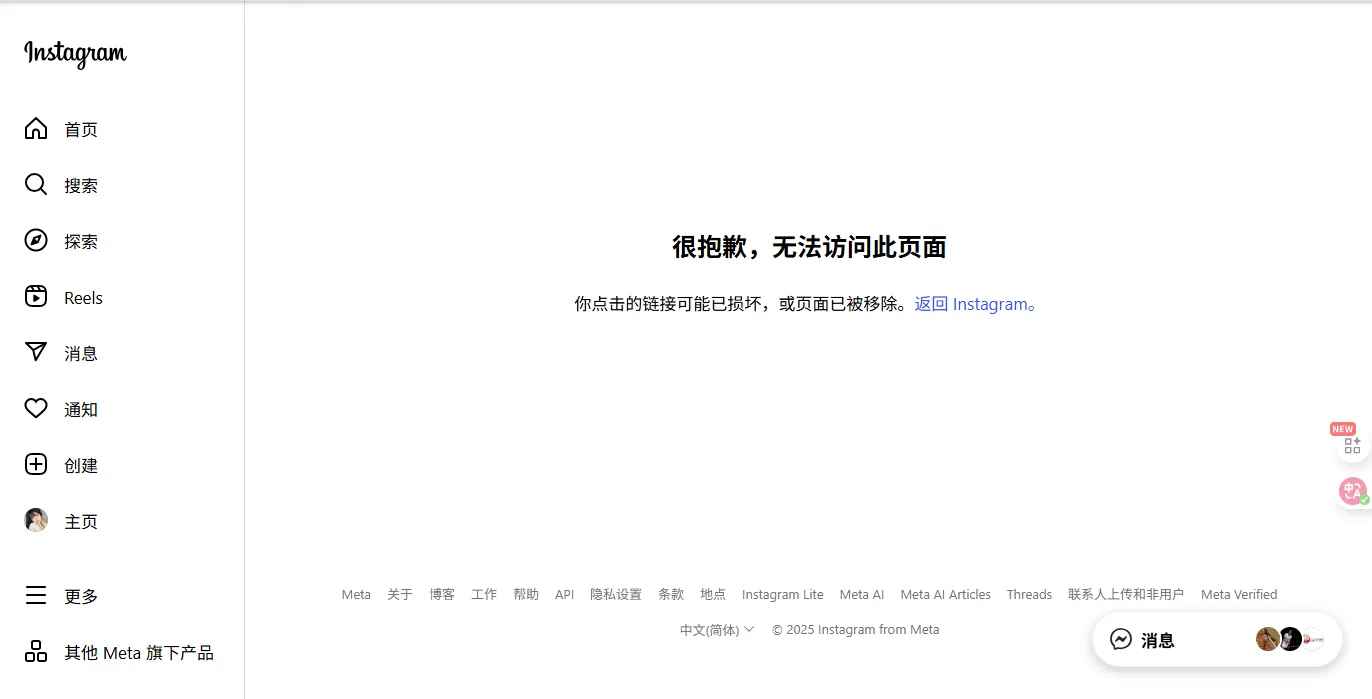Click the messages paper-plane icon
Image resolution: width=1372 pixels, height=699 pixels.
(36, 353)
